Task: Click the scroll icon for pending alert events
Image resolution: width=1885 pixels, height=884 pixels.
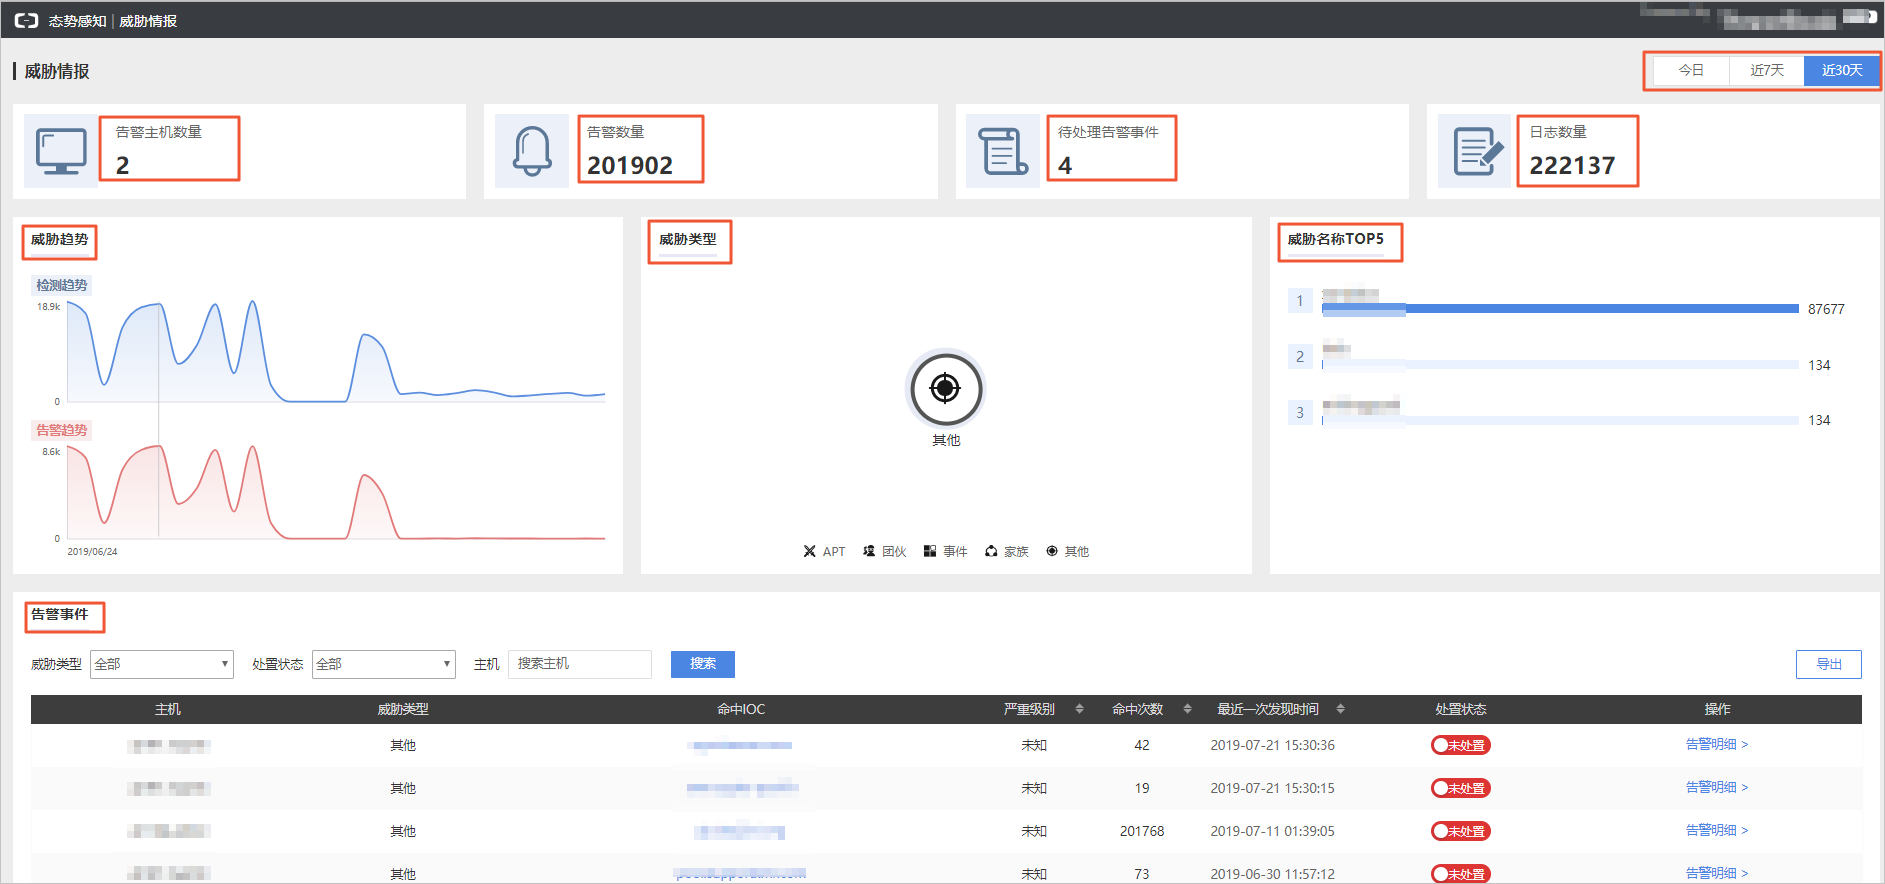Action: coord(1003,152)
